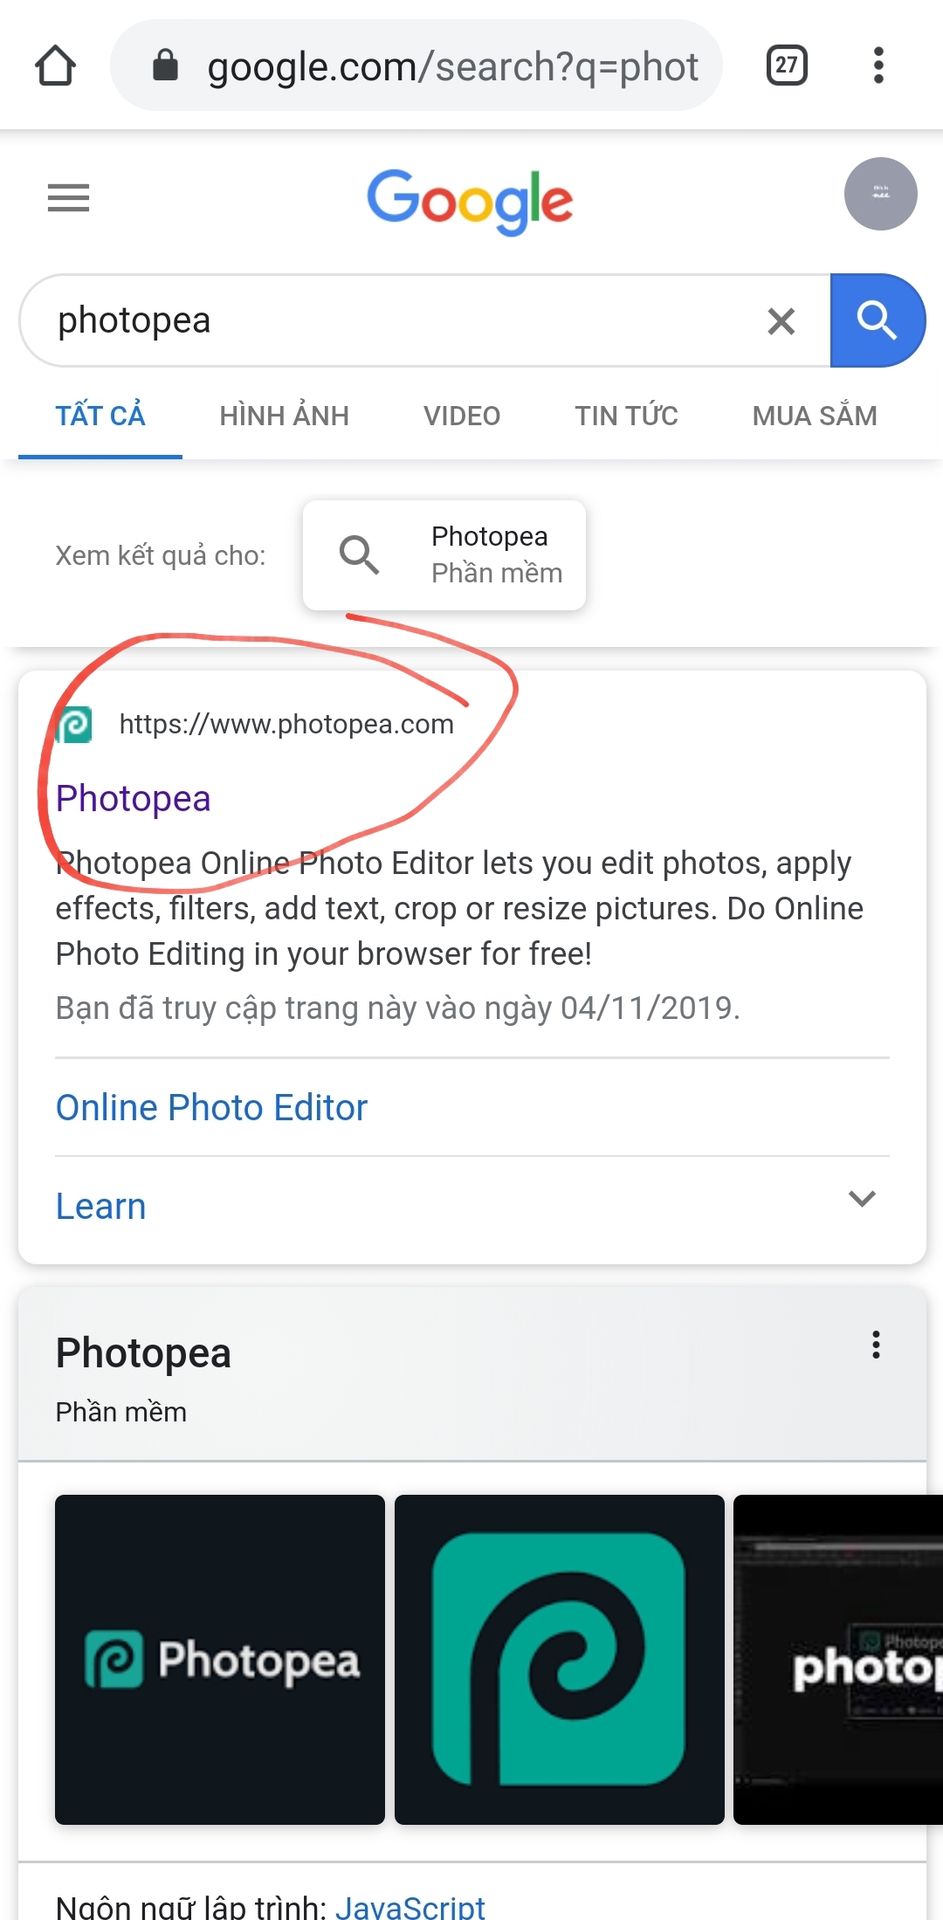Open the Google hamburger menu
943x1920 pixels.
69,198
